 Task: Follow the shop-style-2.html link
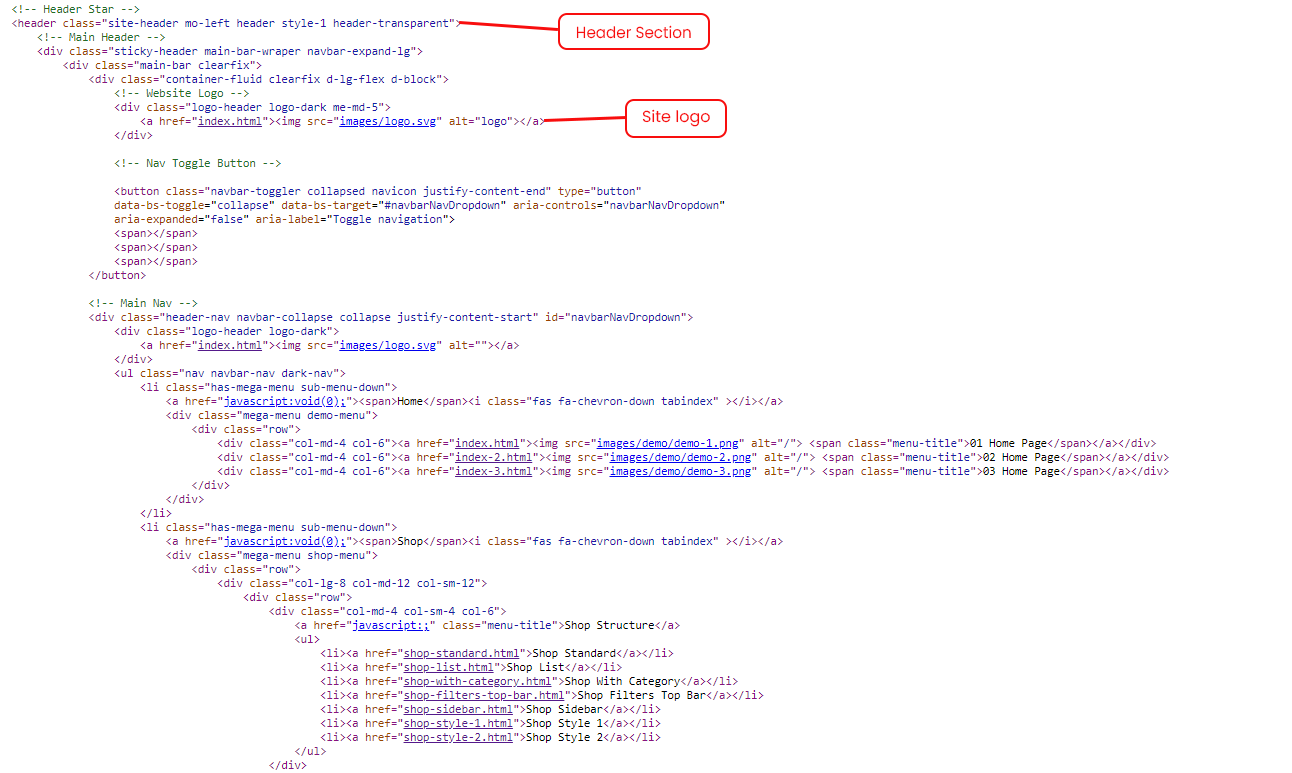tap(458, 737)
